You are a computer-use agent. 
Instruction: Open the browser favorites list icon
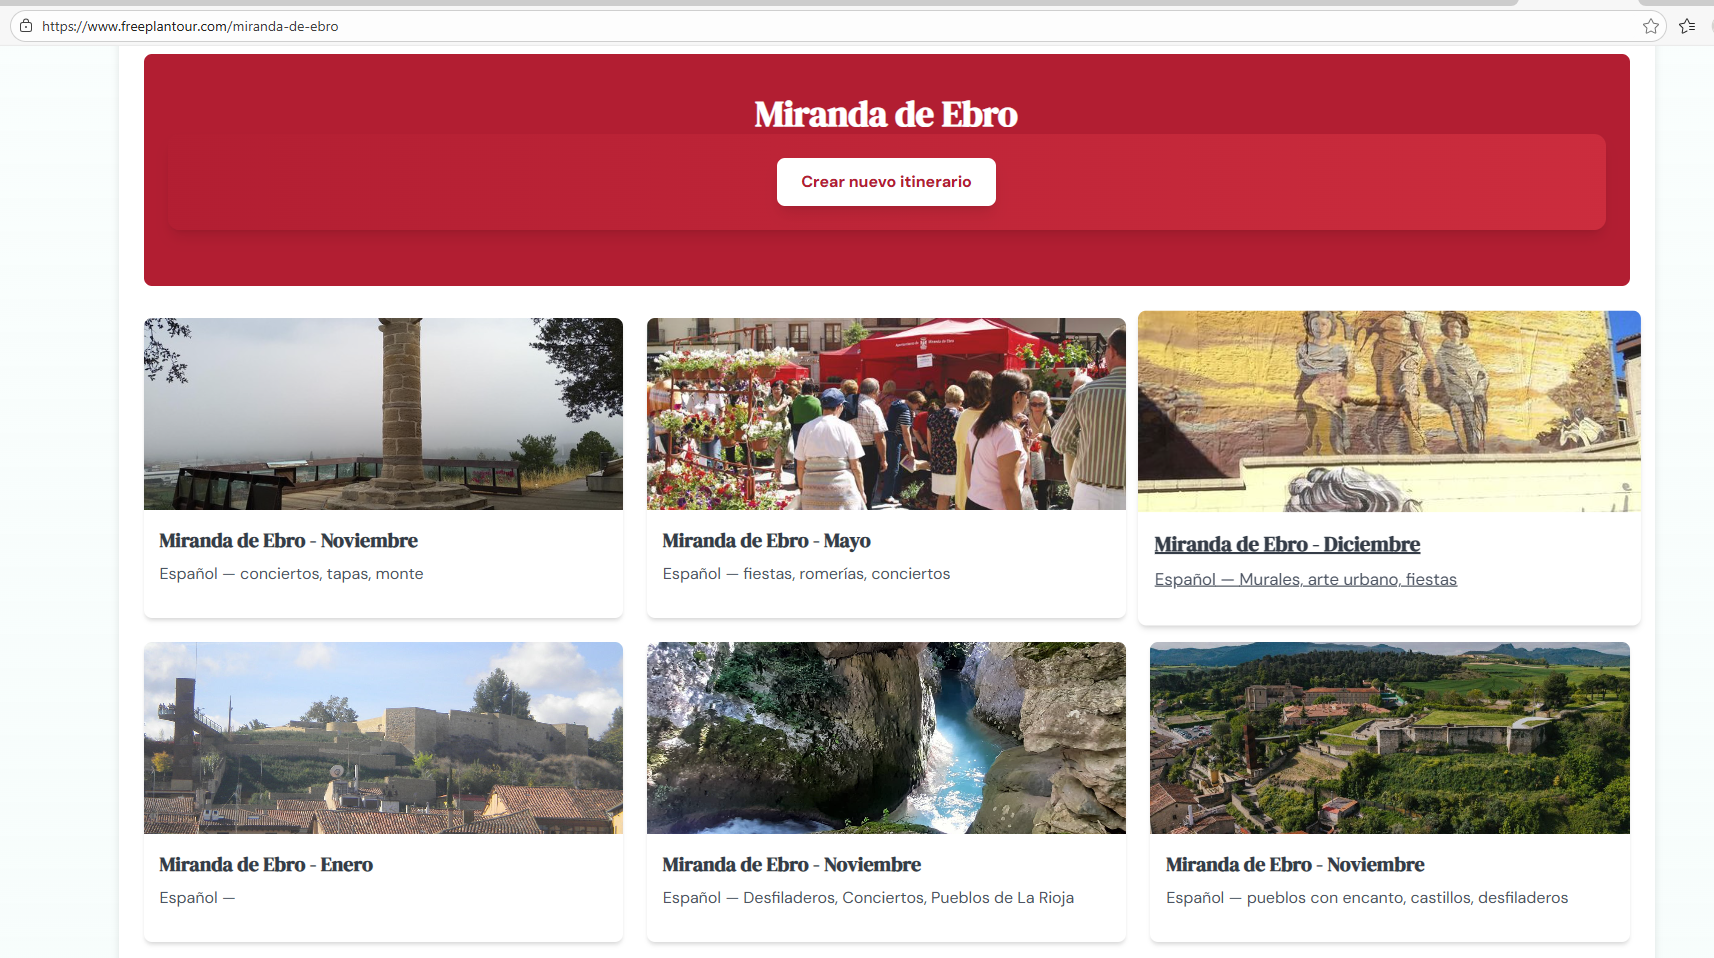pos(1687,26)
